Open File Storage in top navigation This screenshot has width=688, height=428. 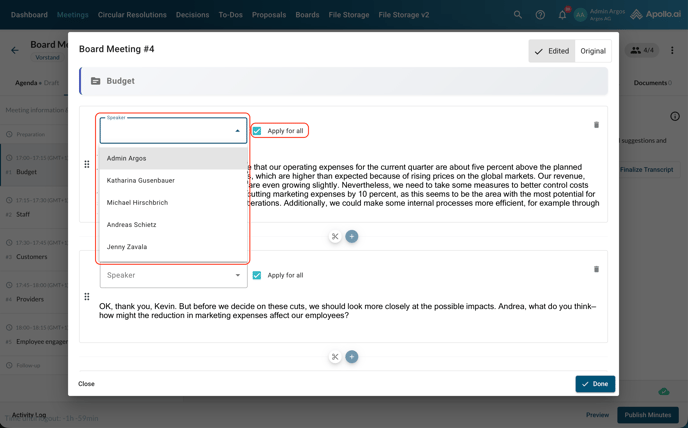coord(349,15)
